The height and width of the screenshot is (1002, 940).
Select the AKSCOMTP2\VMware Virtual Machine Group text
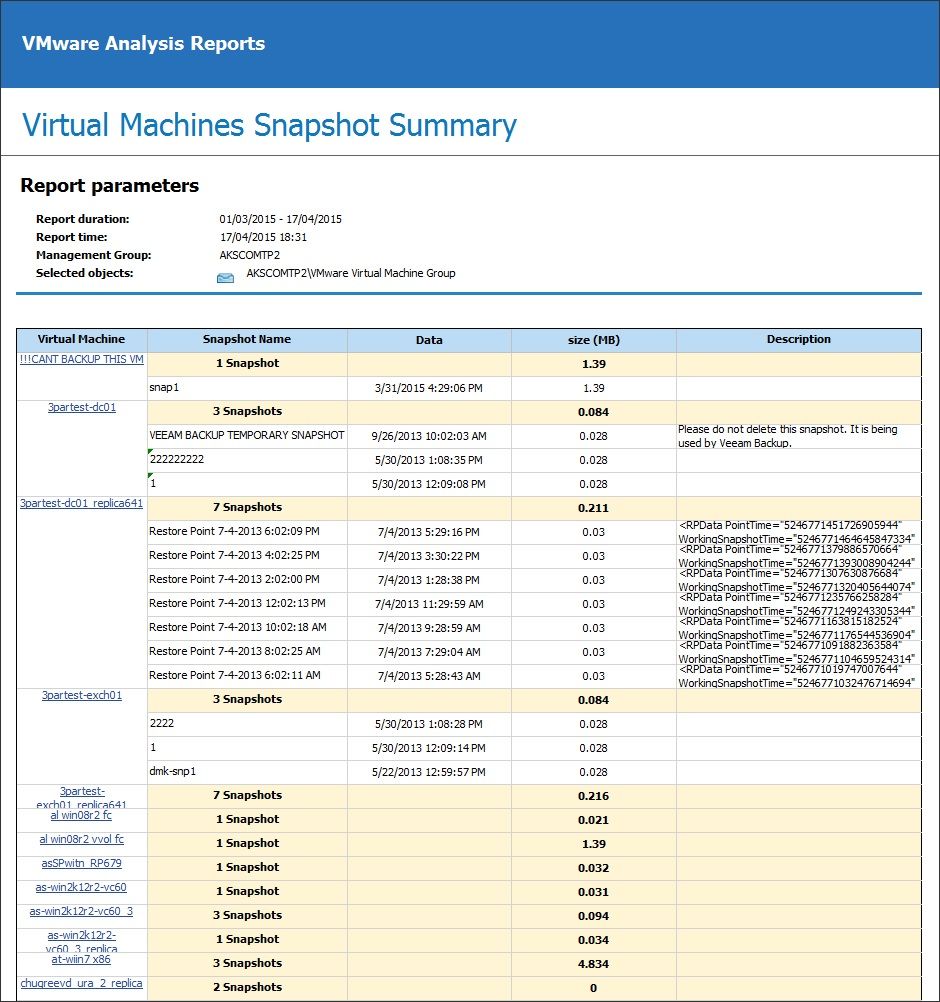click(x=351, y=273)
